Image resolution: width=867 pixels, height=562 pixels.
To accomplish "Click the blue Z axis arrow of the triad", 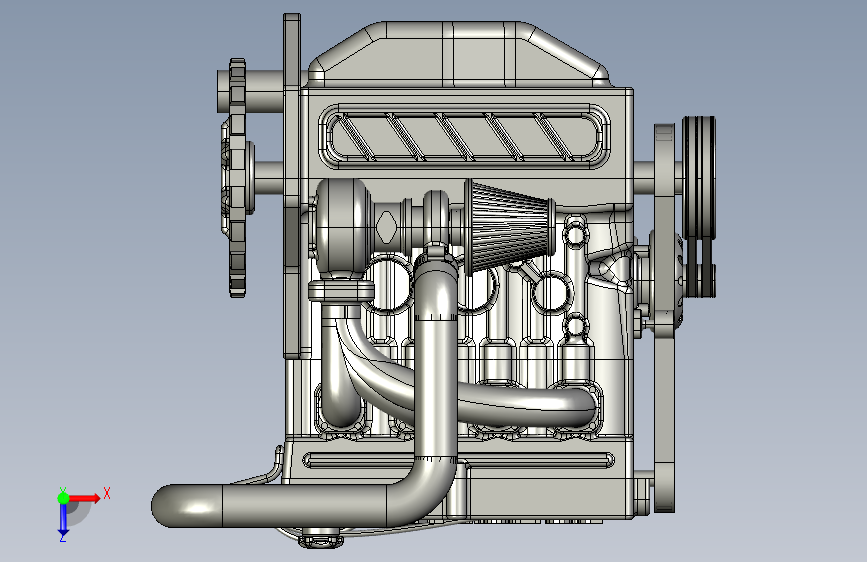I will (x=63, y=519).
